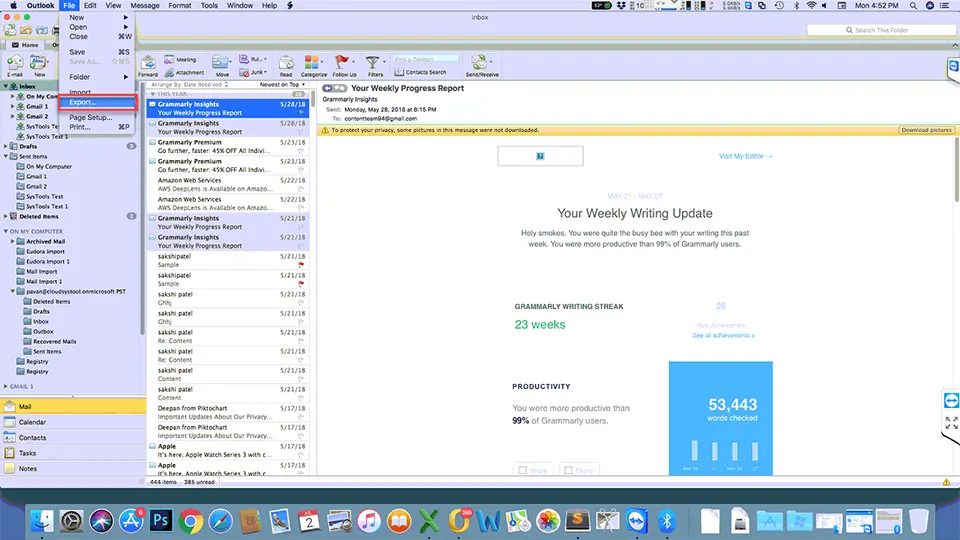Collapse the THIS YEAR message group
960x540 pixels.
pyautogui.click(x=153, y=94)
